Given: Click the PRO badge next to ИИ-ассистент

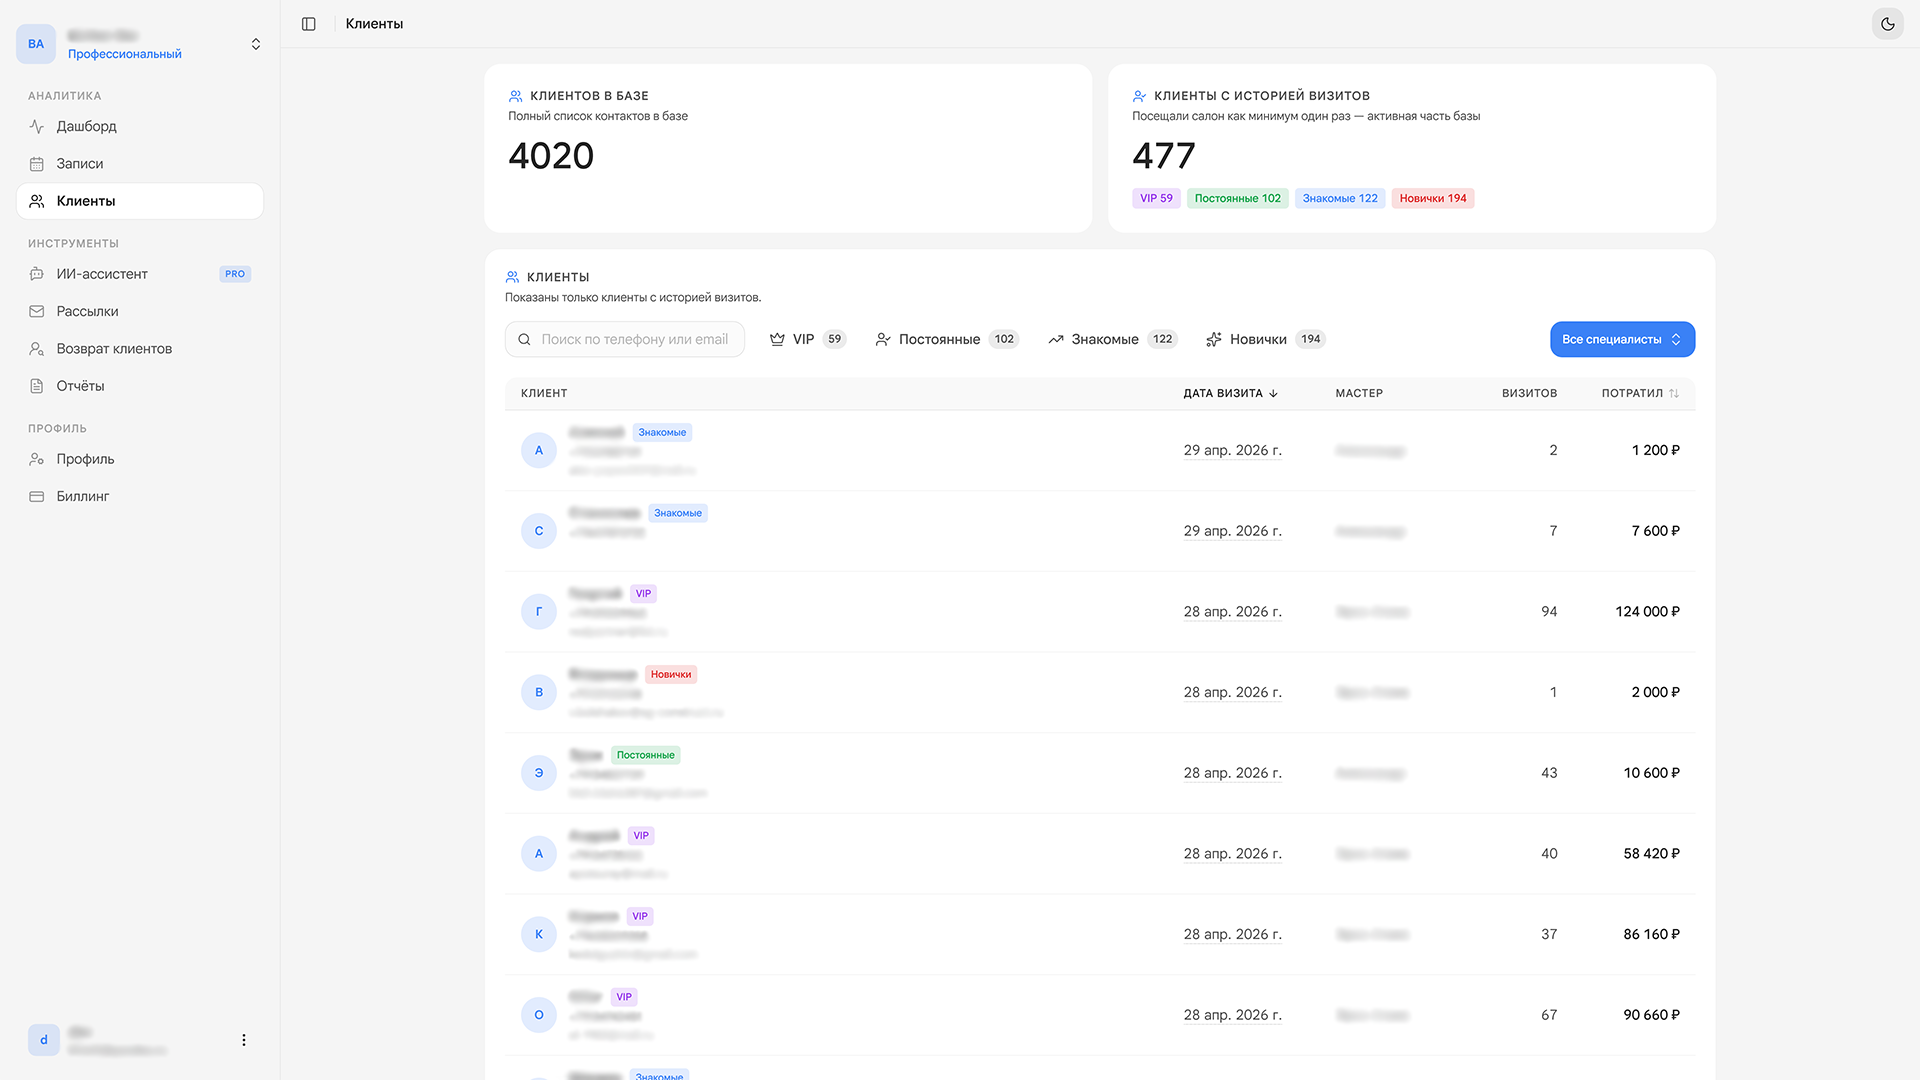Looking at the screenshot, I should (x=235, y=274).
